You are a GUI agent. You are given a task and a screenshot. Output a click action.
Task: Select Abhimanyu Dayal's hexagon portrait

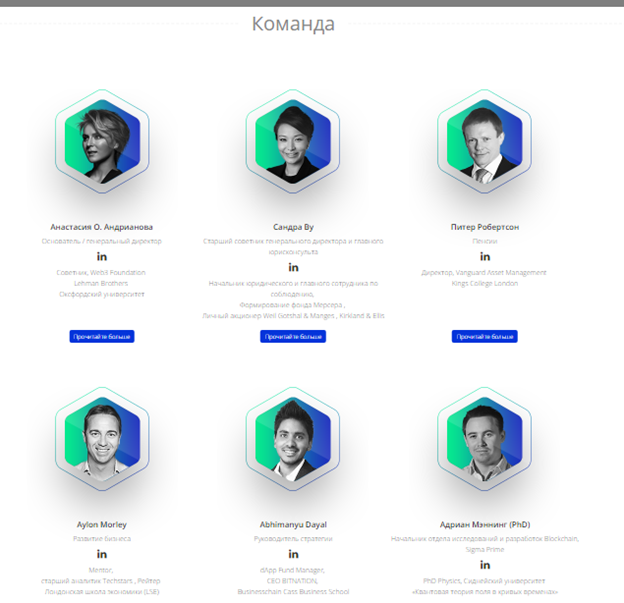click(x=293, y=439)
